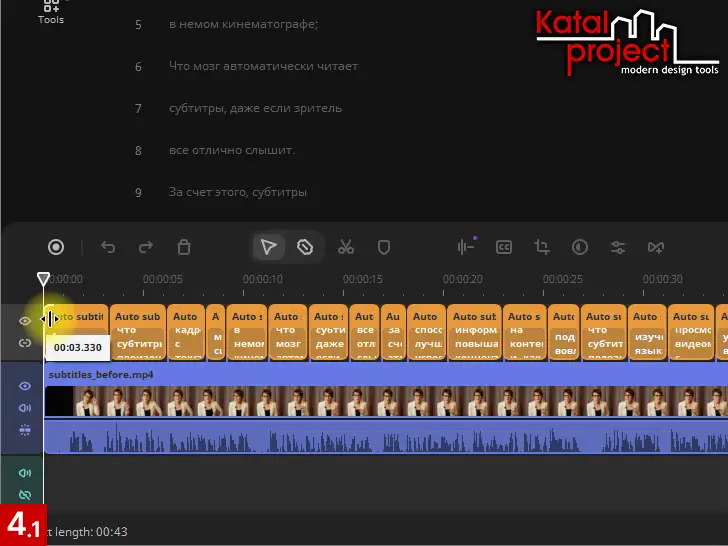
Task: Delete selected clip with trash icon
Action: [184, 247]
